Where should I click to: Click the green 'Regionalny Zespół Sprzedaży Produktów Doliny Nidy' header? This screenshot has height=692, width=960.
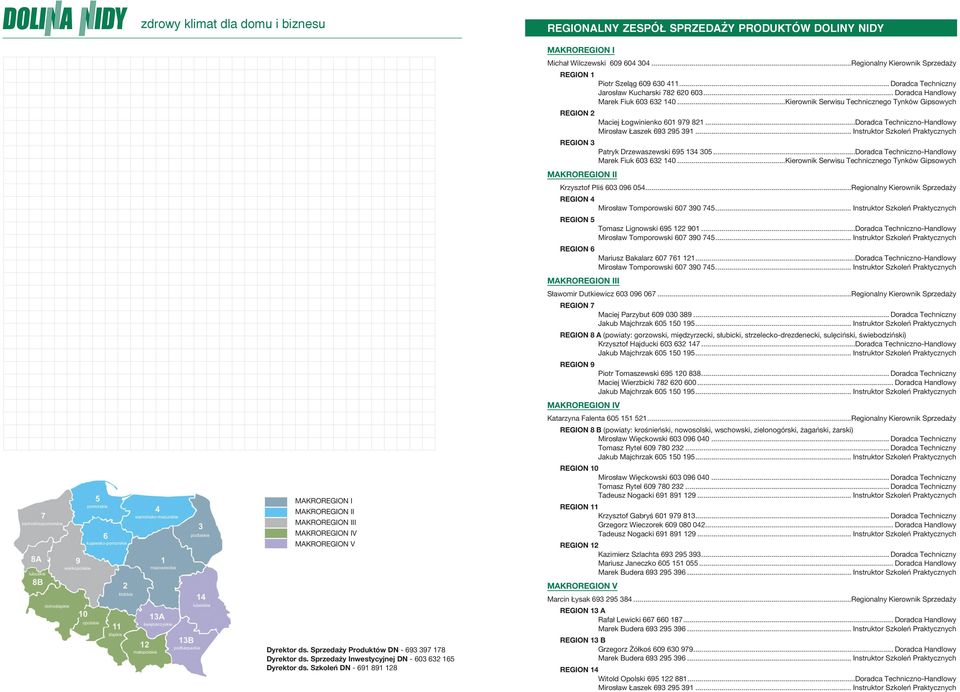point(741,28)
